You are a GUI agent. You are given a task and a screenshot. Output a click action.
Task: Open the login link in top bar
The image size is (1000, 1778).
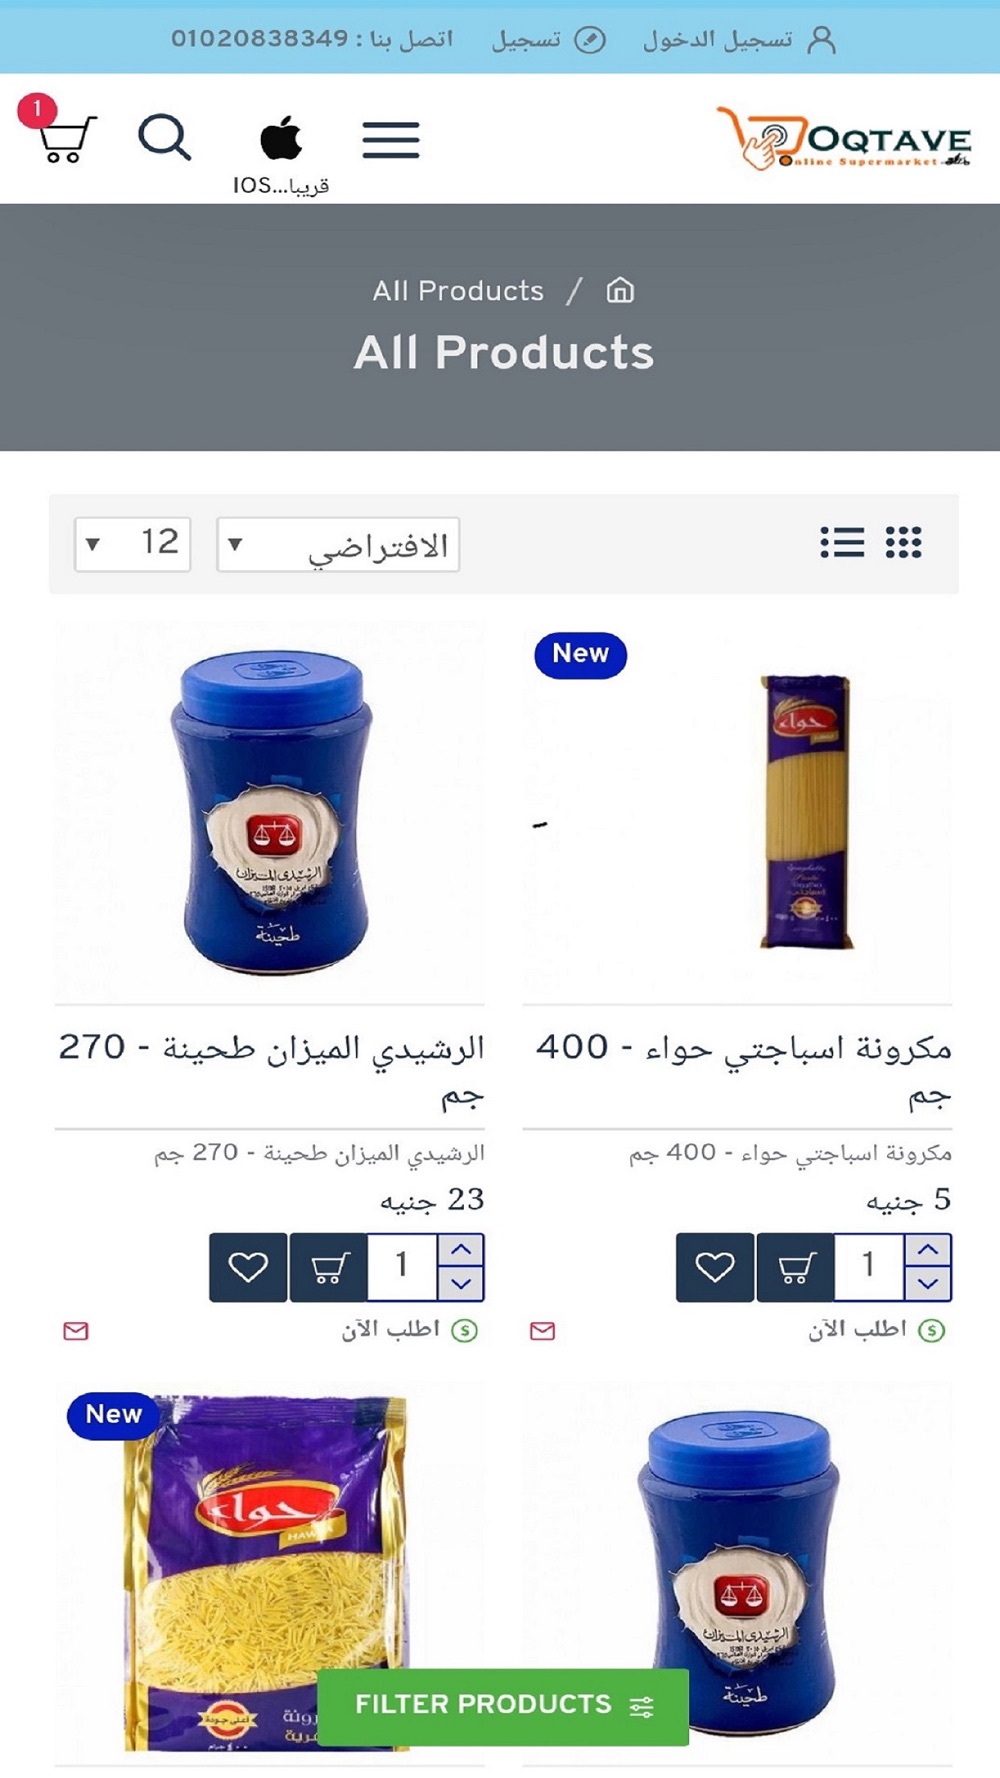coord(739,39)
